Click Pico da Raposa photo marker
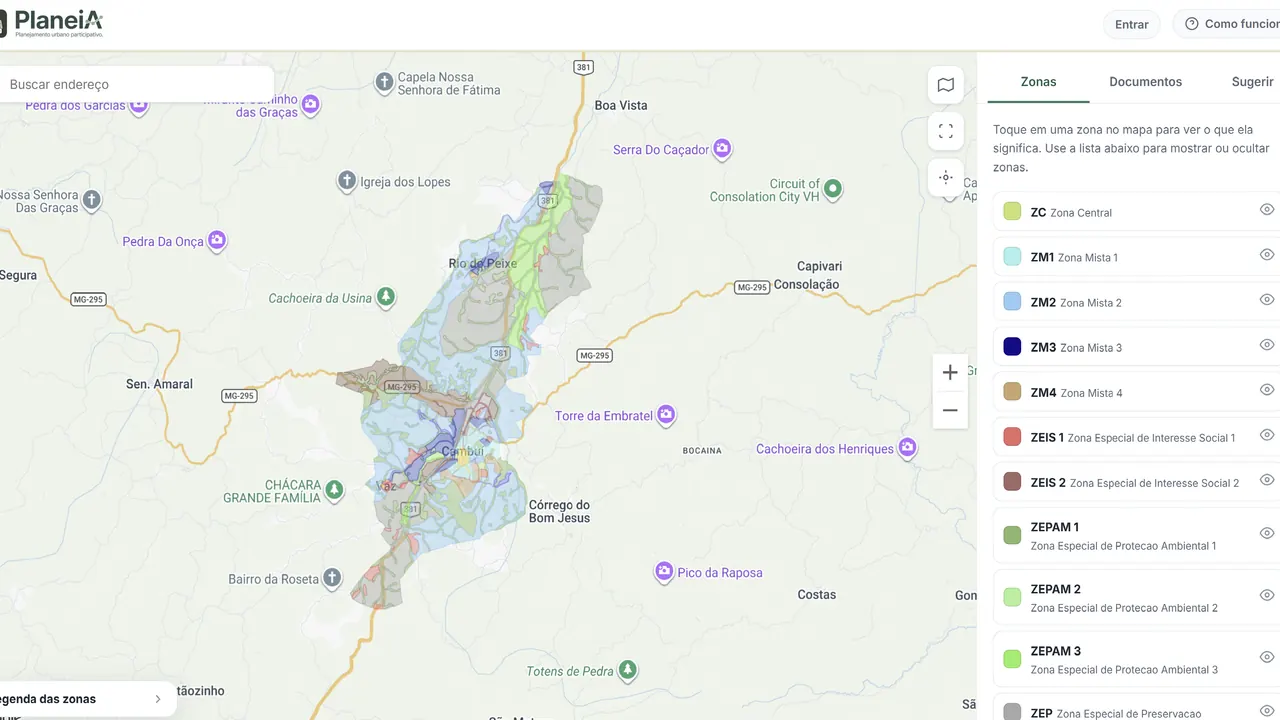Image resolution: width=1280 pixels, height=720 pixels. coord(664,572)
